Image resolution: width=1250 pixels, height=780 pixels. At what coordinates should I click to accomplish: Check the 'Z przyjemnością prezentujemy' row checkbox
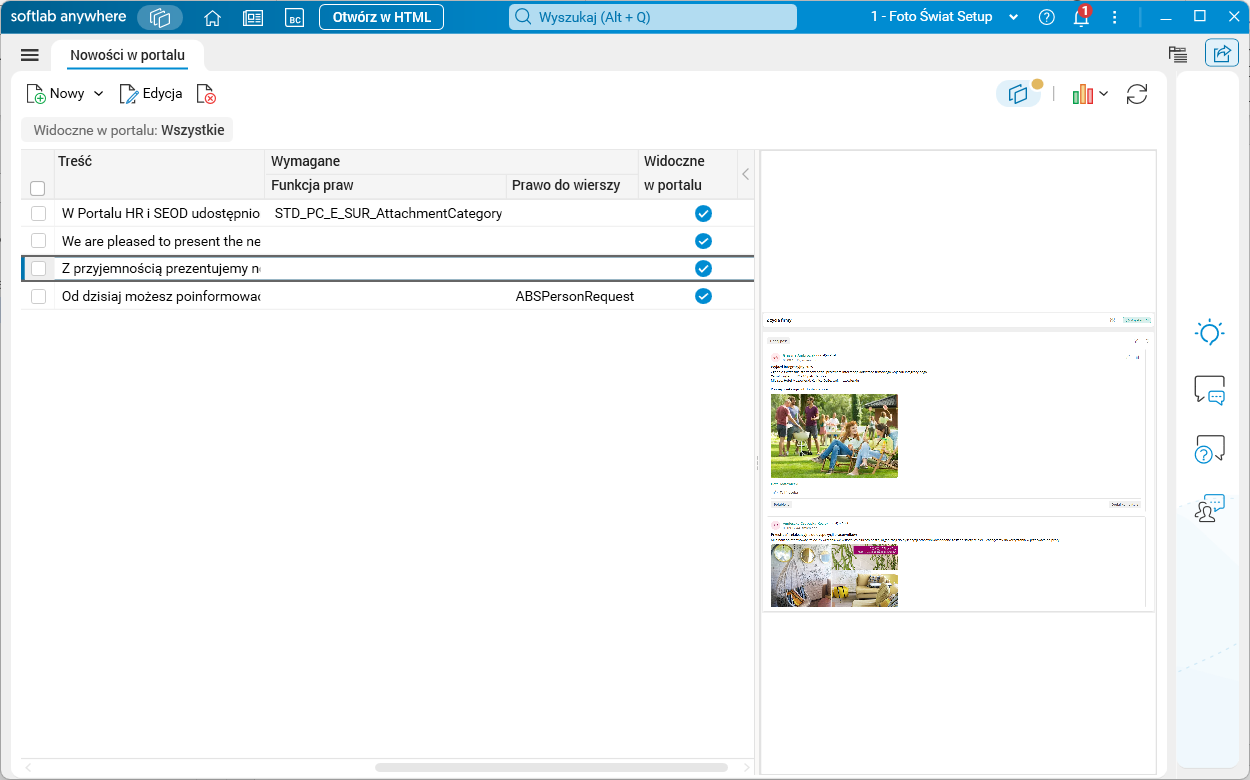click(x=38, y=268)
